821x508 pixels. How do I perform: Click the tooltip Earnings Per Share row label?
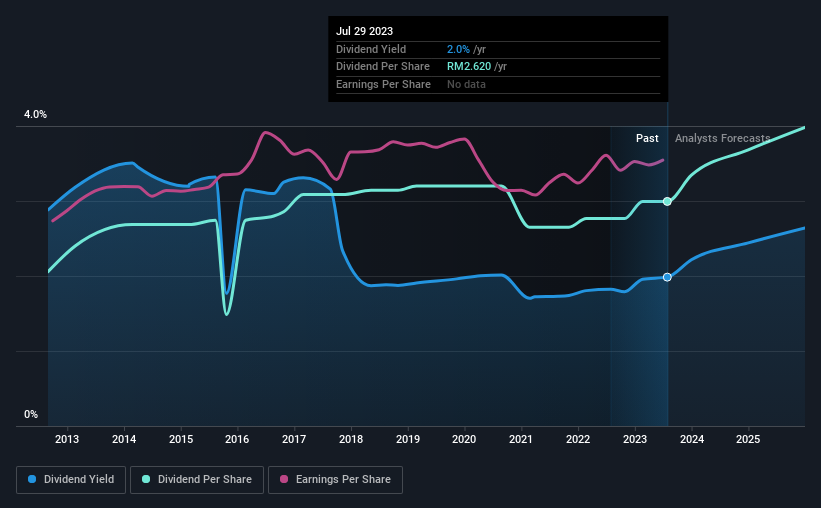click(383, 84)
